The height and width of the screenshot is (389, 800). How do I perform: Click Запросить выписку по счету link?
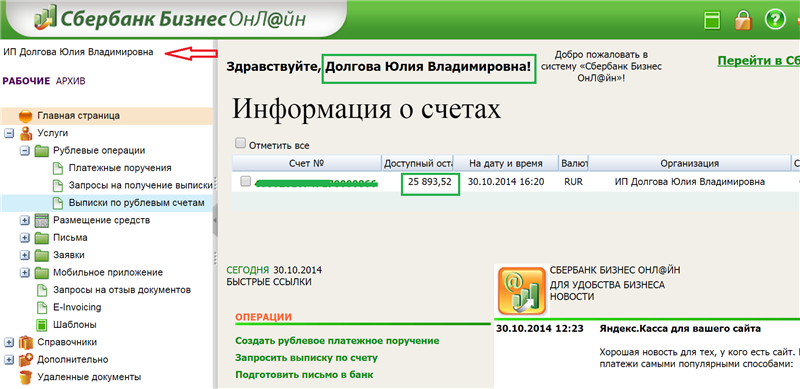tap(306, 357)
